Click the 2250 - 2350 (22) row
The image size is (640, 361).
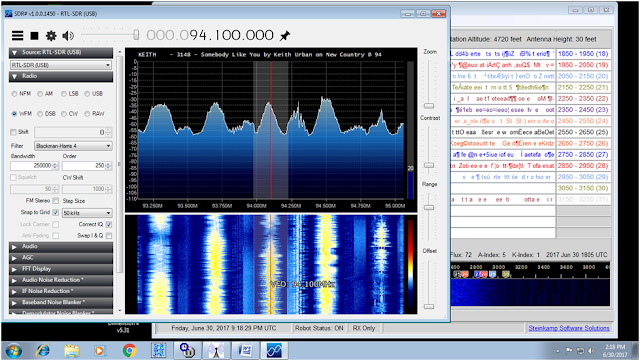point(583,99)
